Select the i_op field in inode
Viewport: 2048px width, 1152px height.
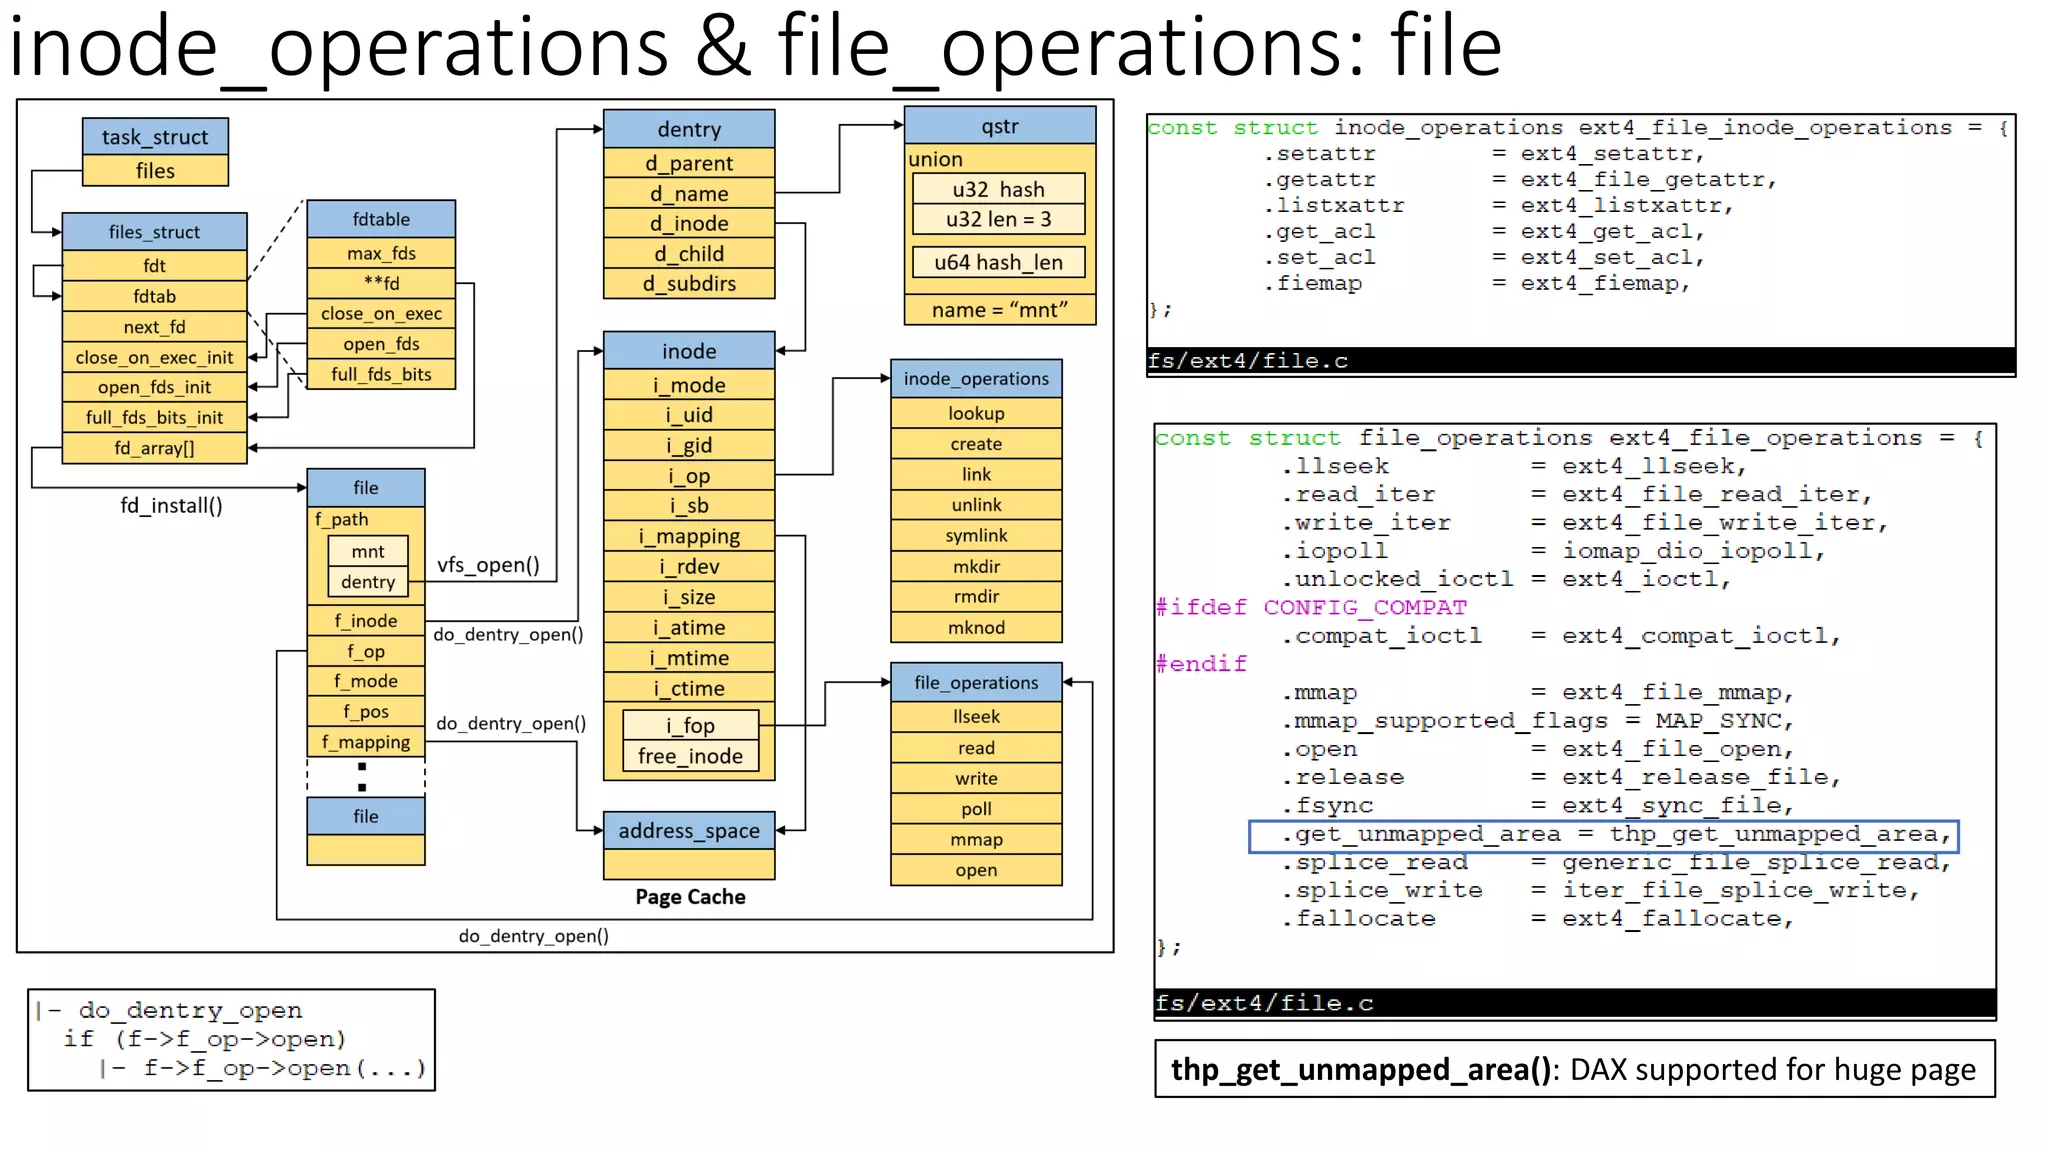(x=689, y=476)
